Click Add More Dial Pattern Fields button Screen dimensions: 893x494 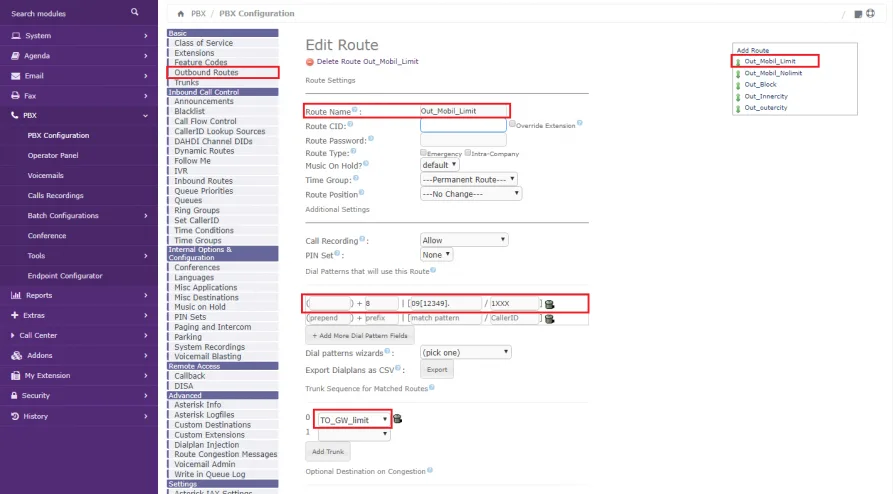(x=360, y=336)
